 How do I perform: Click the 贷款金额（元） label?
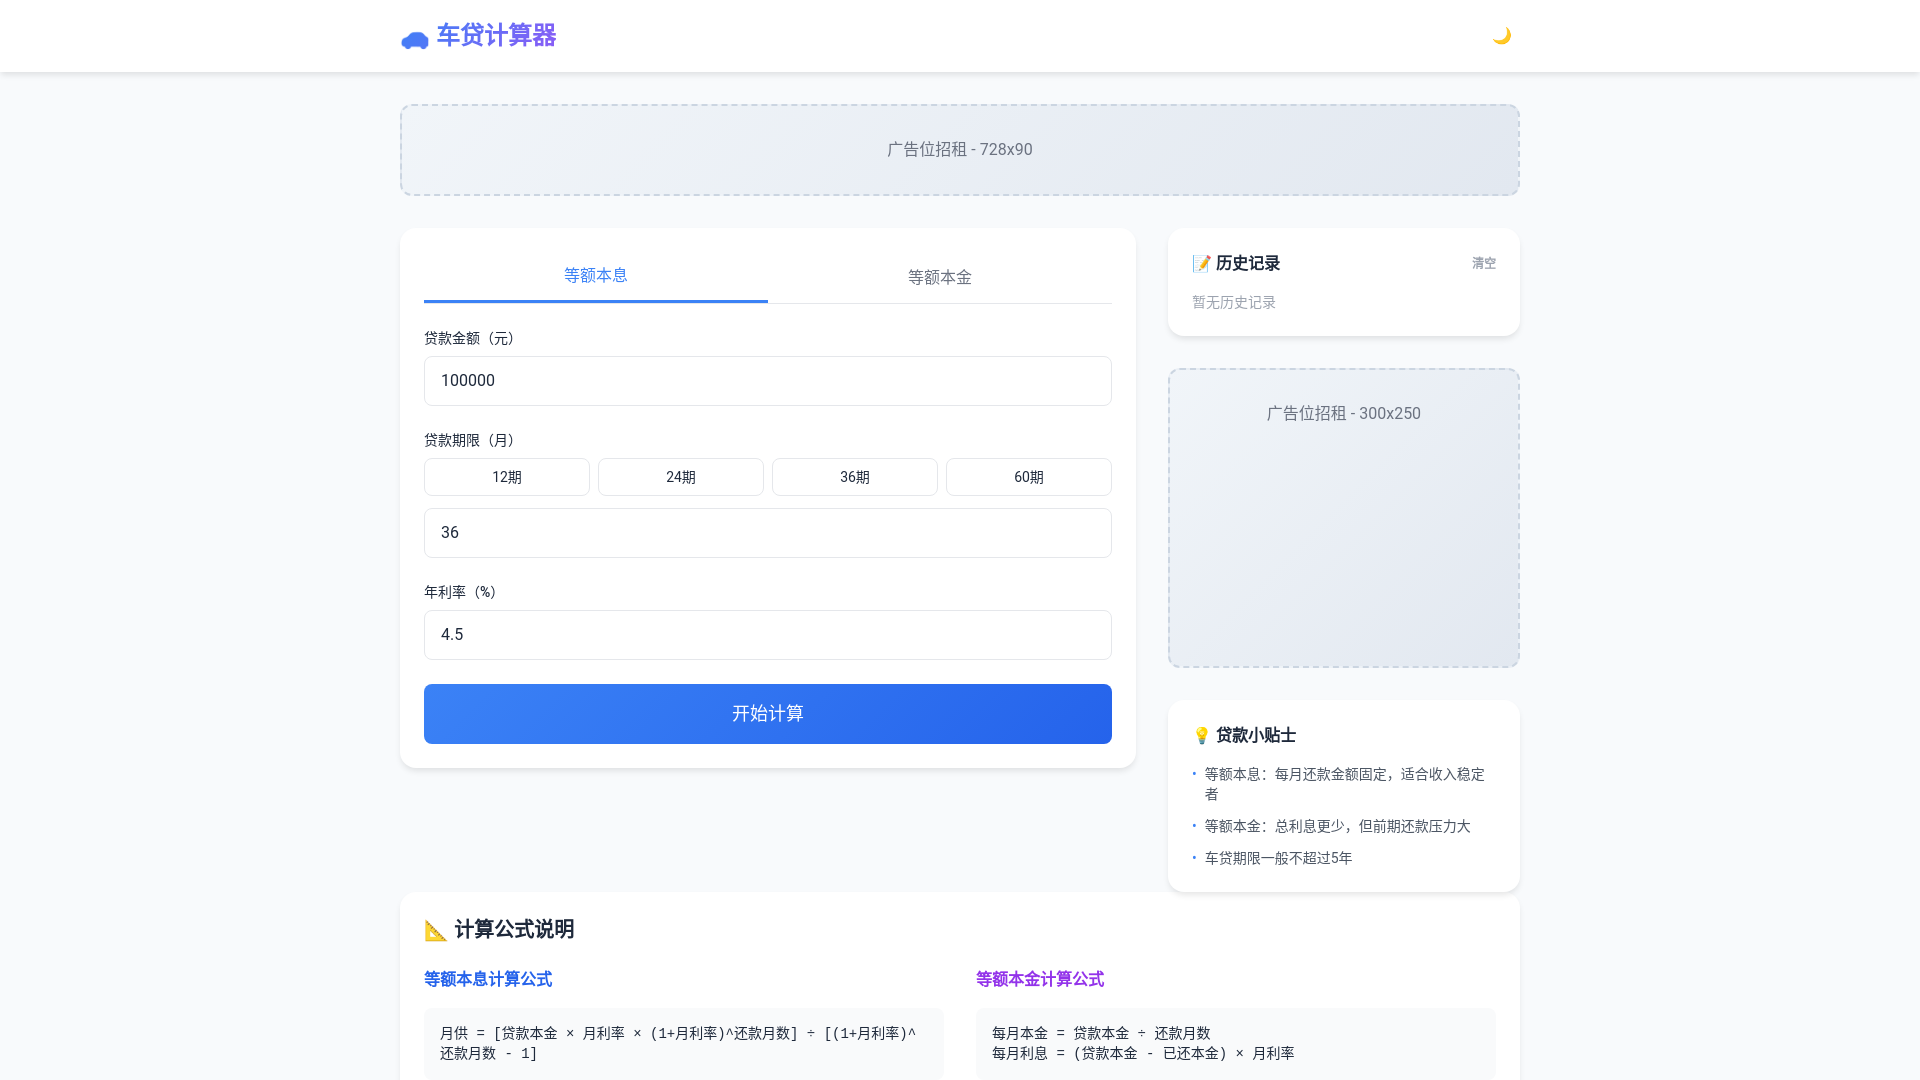(470, 338)
